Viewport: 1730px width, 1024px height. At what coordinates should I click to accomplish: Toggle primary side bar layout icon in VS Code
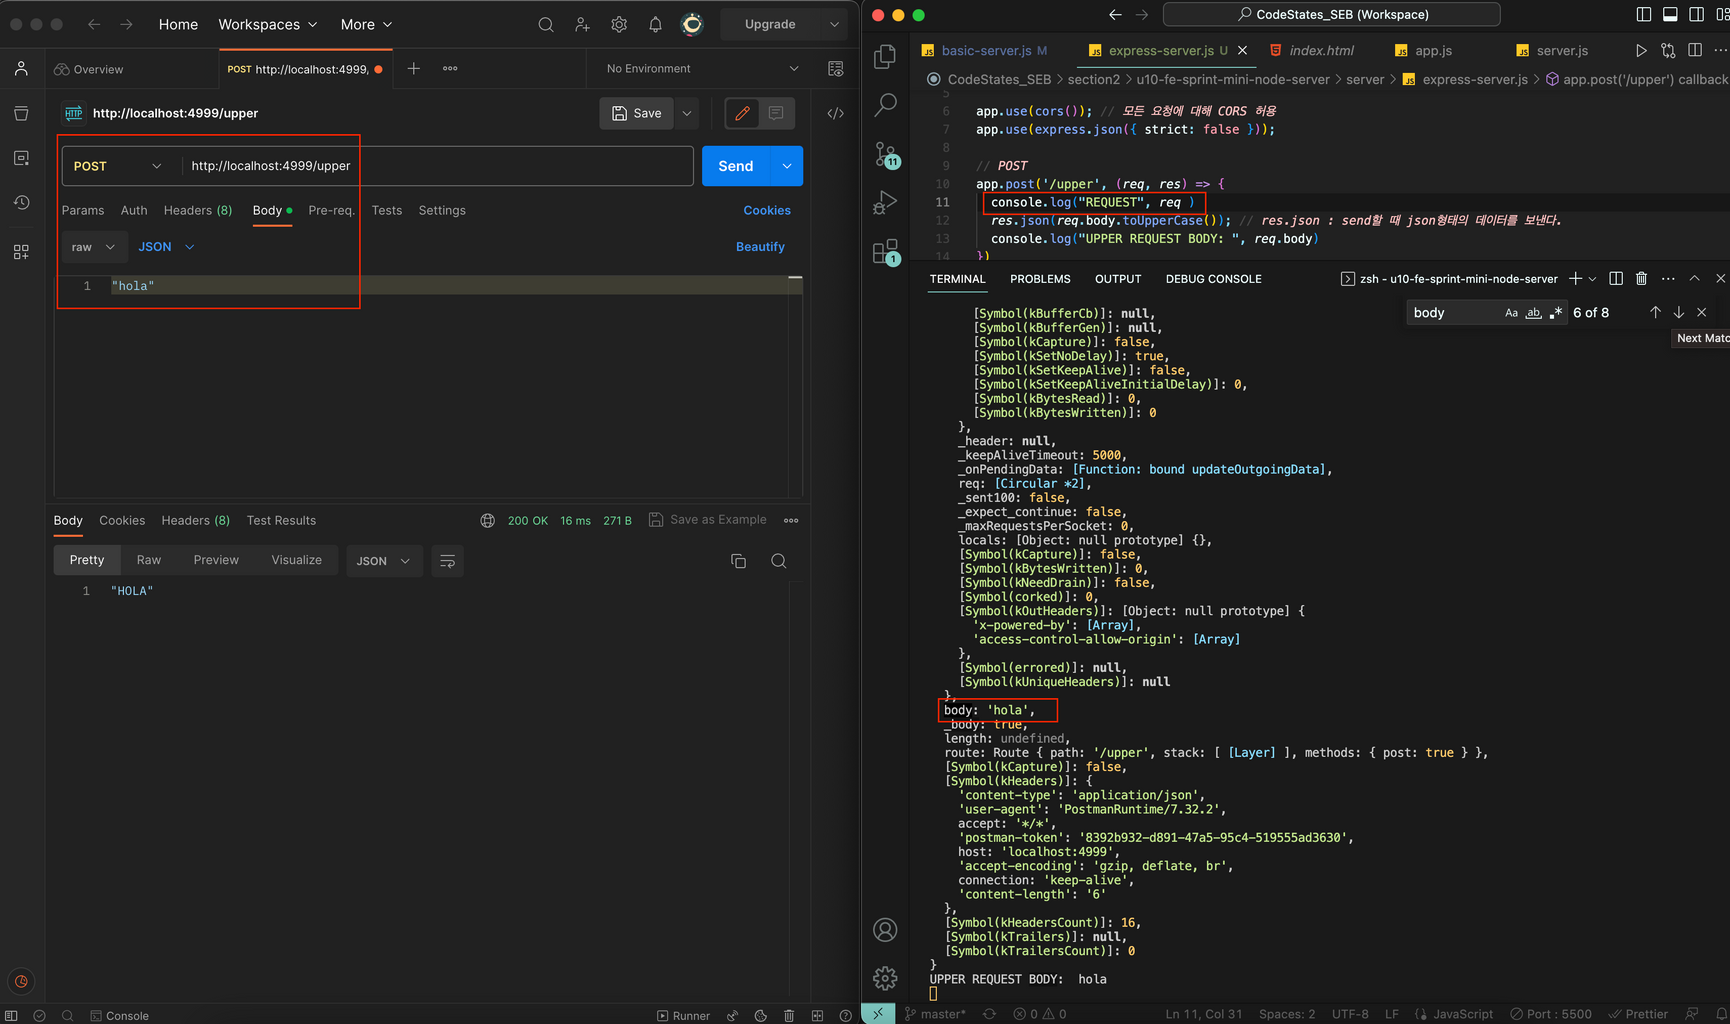coord(1643,14)
